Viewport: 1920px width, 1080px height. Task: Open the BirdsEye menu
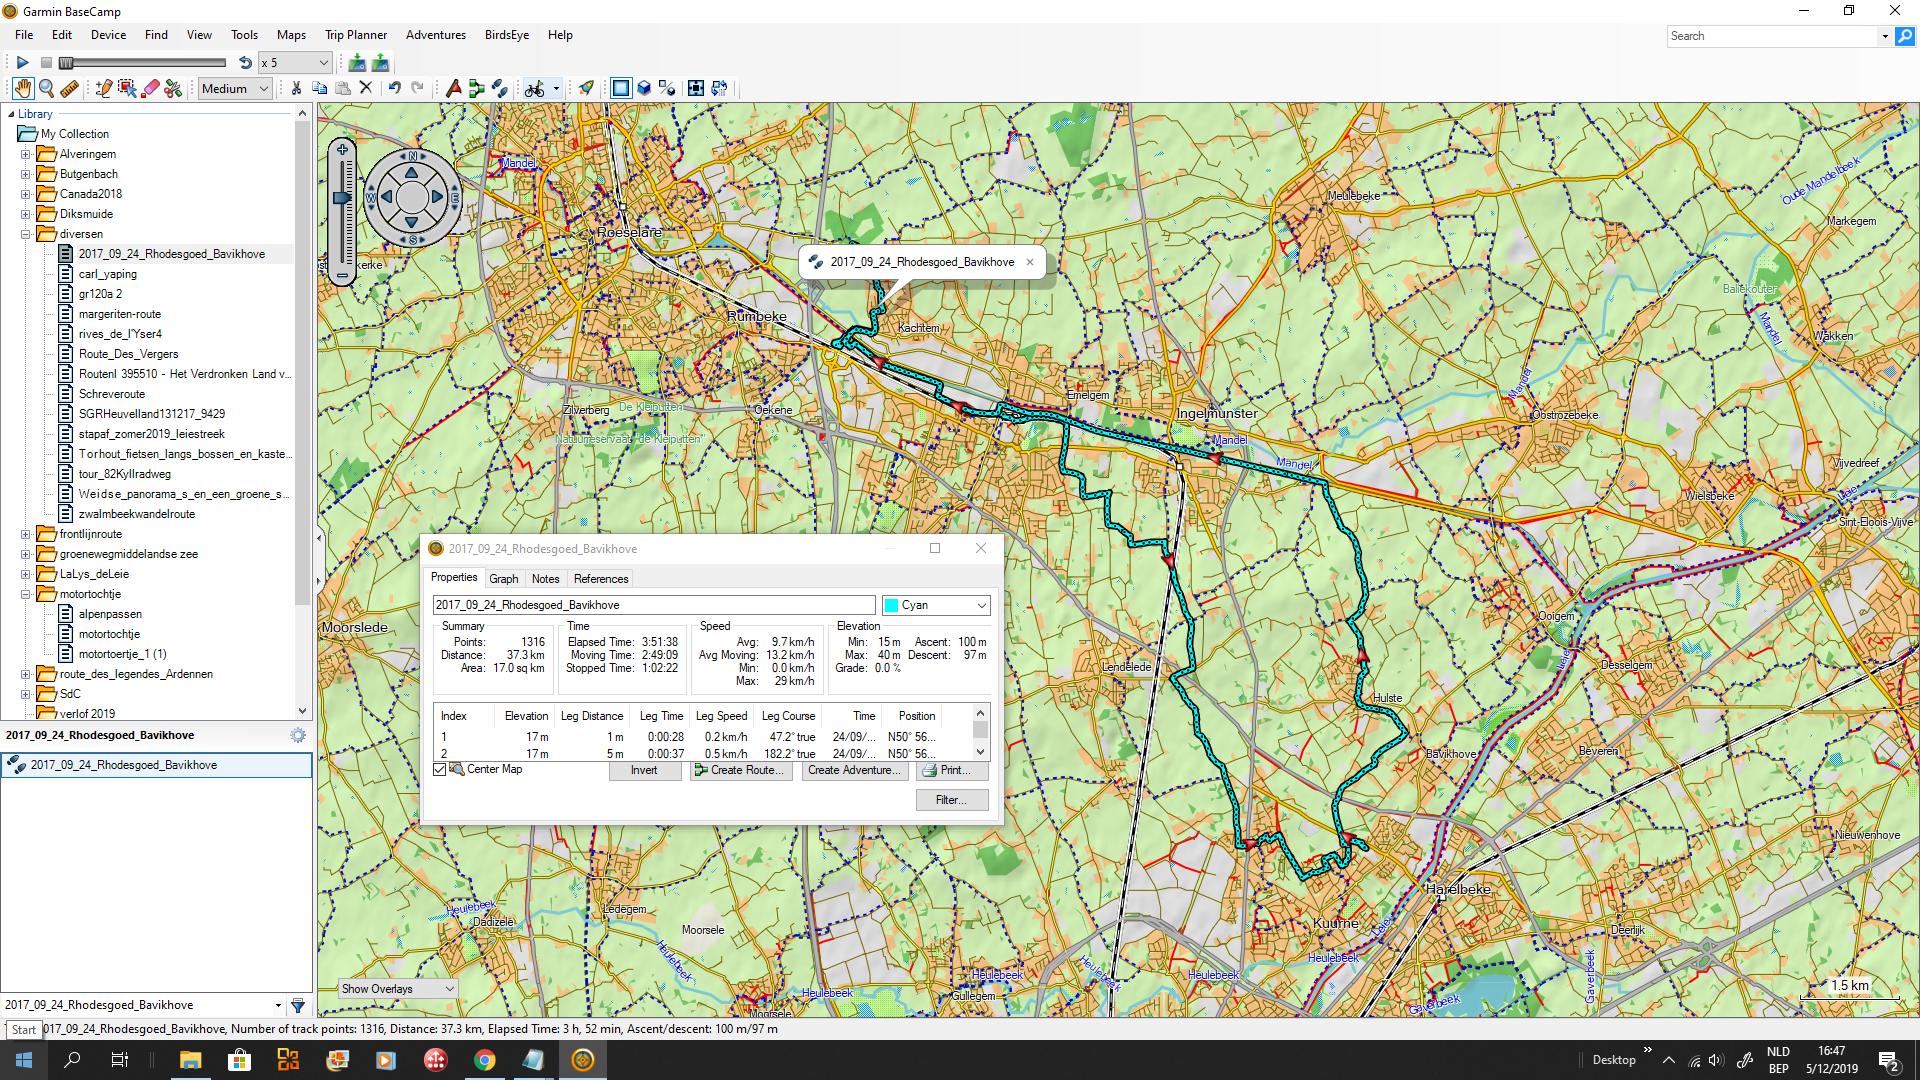[507, 35]
